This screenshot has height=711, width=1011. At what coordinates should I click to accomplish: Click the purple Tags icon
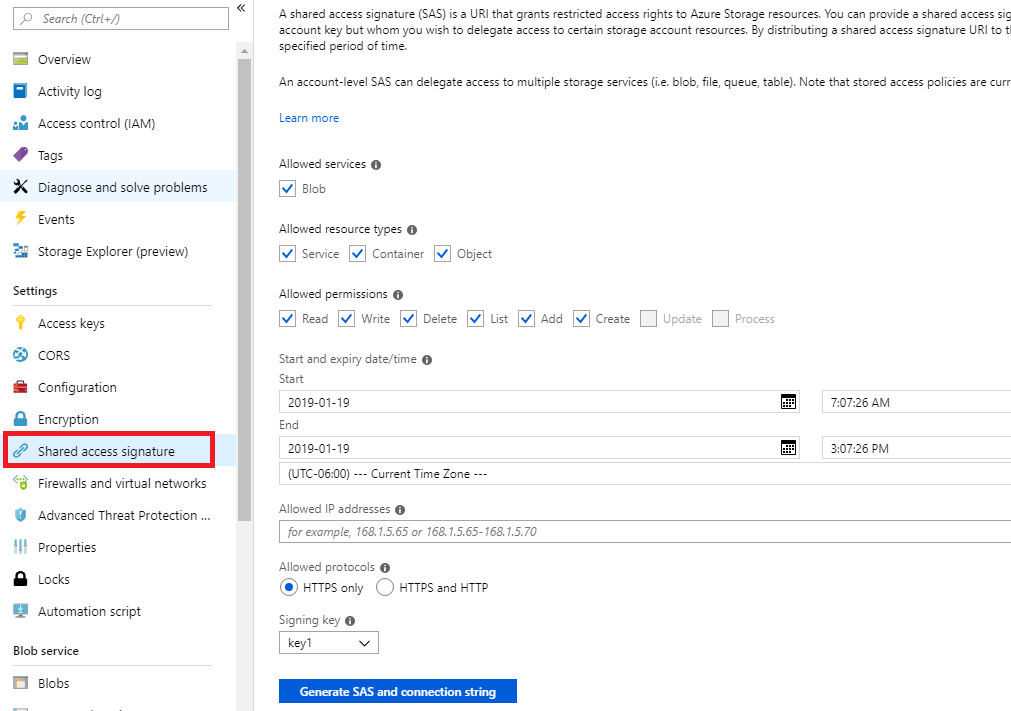(x=21, y=155)
